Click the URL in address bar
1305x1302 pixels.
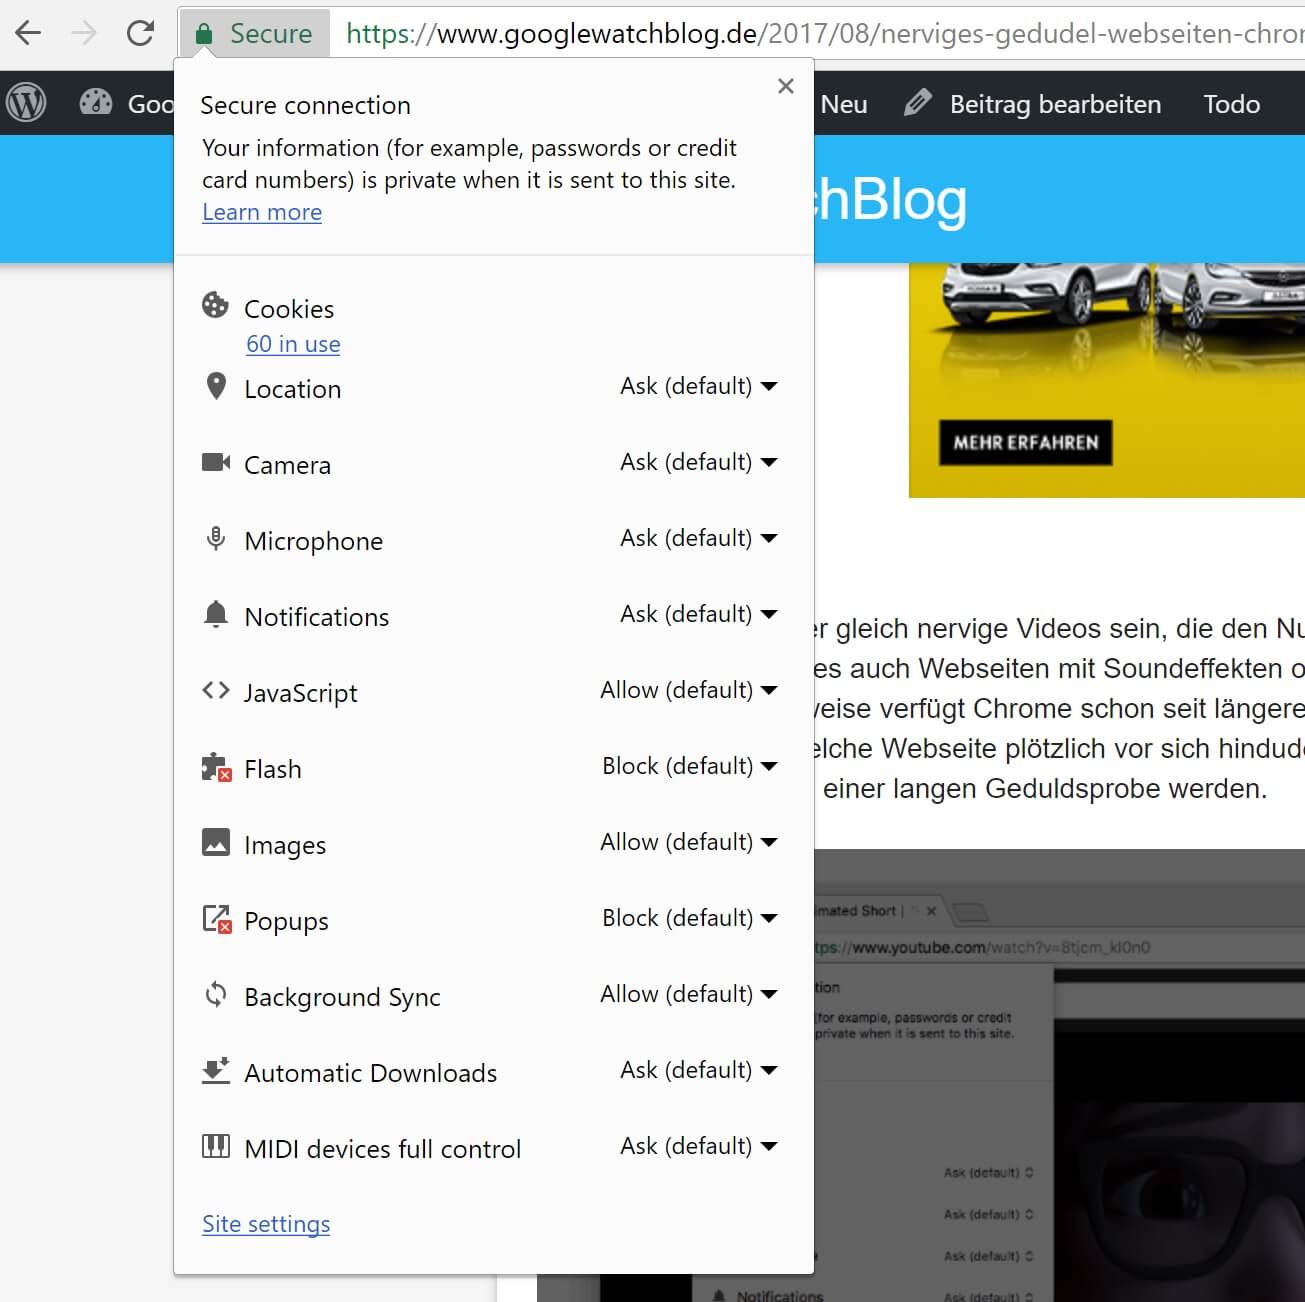(820, 34)
